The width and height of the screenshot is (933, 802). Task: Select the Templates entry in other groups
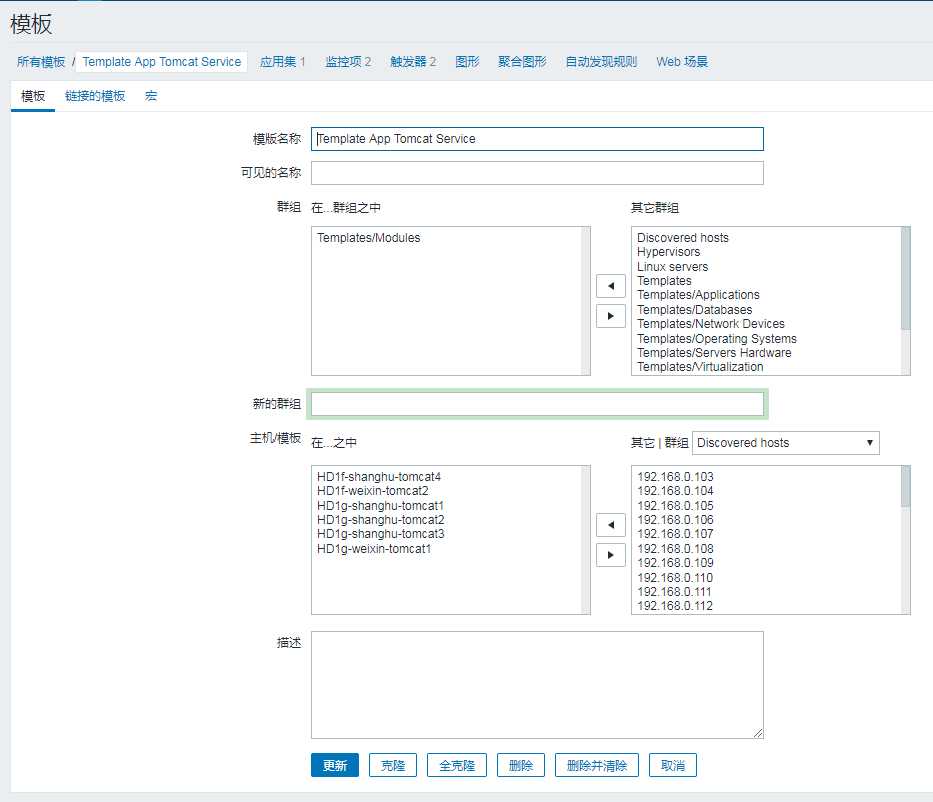(x=664, y=281)
